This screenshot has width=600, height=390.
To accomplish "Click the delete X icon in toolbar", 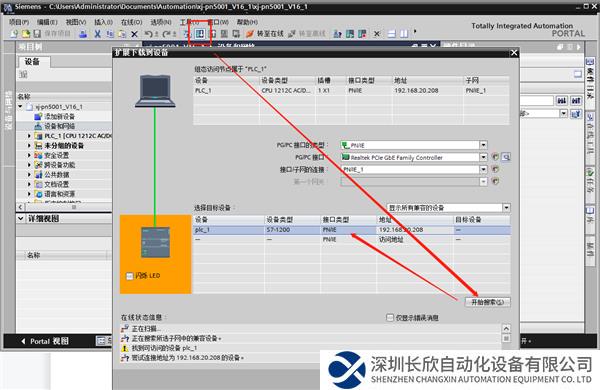I will coord(134,34).
